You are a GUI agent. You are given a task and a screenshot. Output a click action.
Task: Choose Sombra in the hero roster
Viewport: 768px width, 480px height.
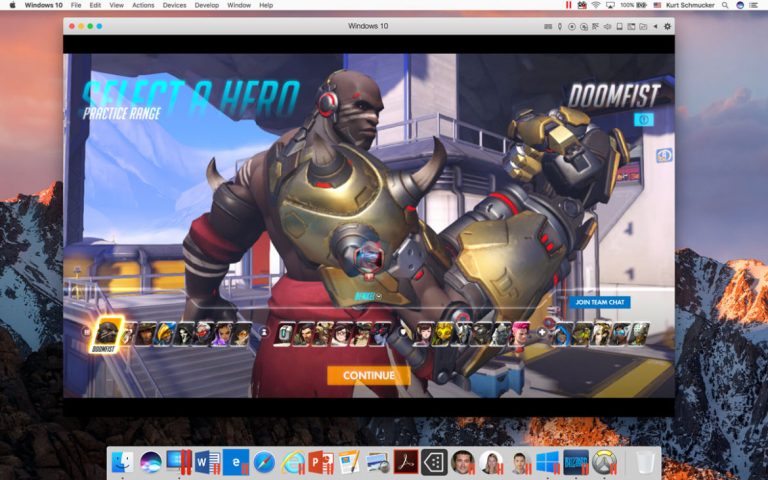click(223, 334)
